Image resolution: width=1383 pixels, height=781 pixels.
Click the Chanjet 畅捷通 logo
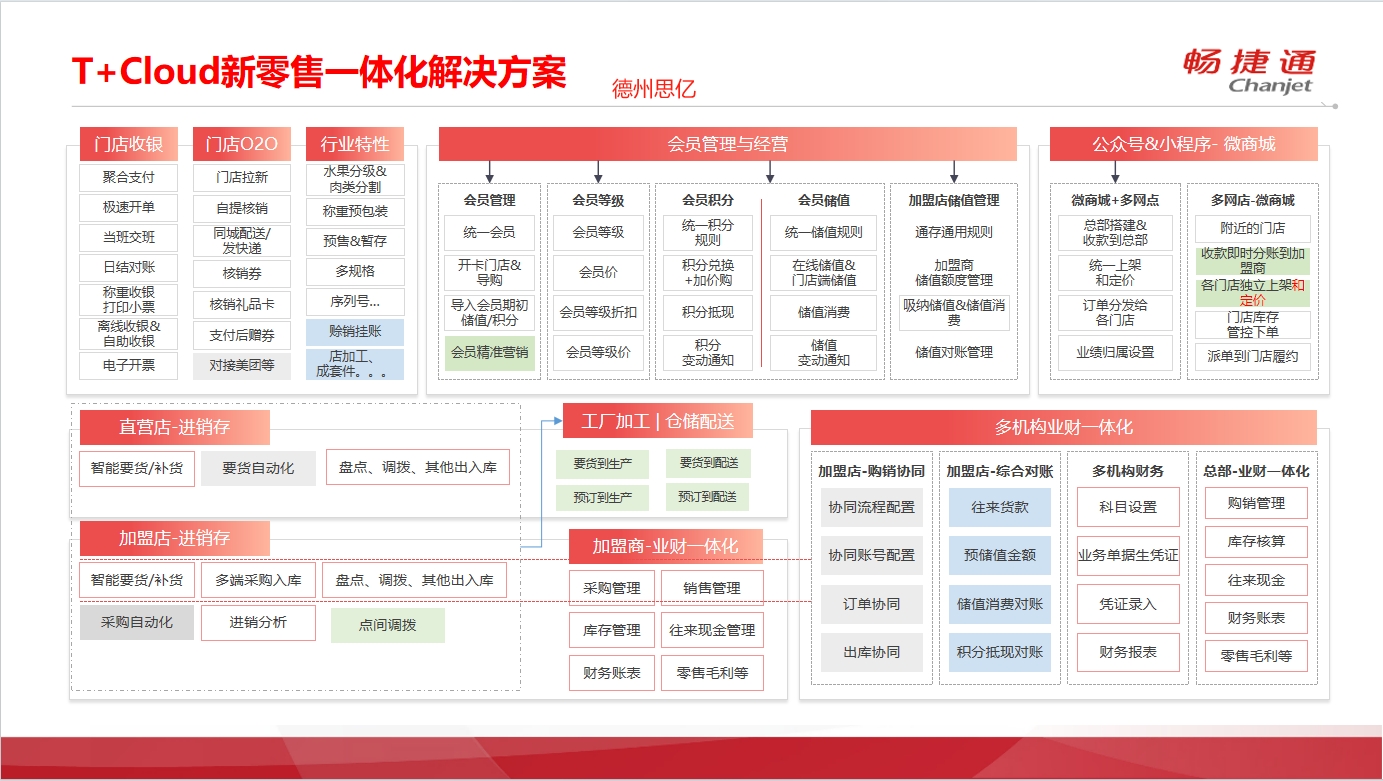(1248, 70)
